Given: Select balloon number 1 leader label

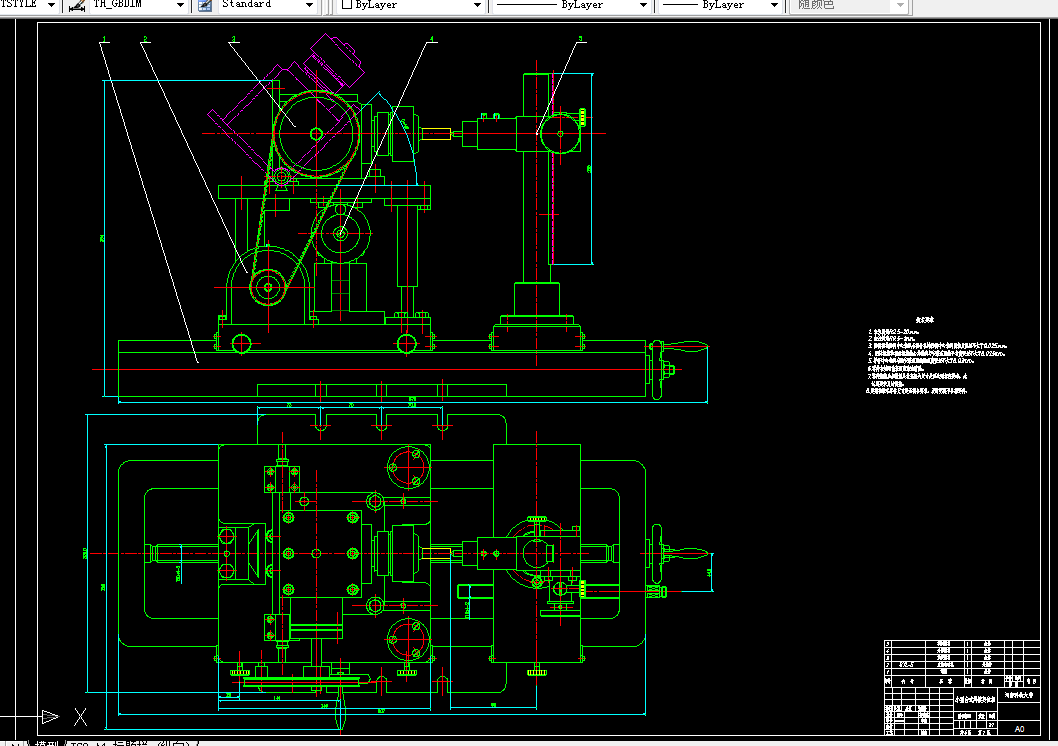Looking at the screenshot, I should click(105, 39).
